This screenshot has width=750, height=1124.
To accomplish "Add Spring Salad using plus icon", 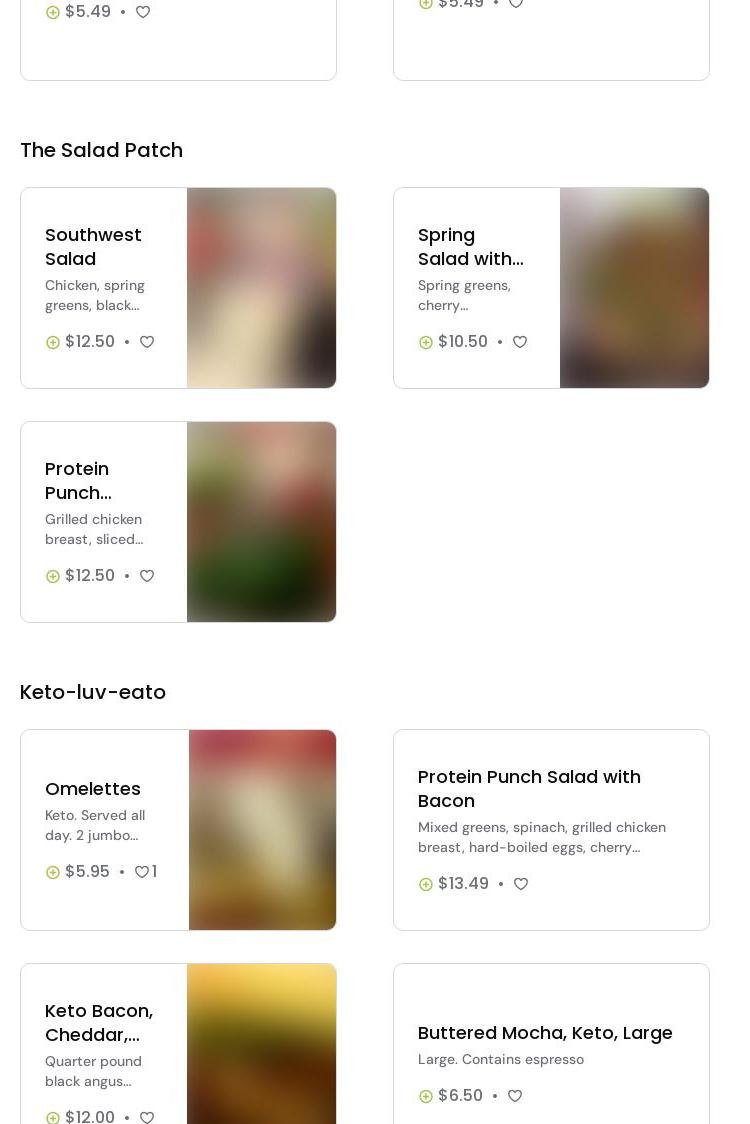I will pos(425,342).
